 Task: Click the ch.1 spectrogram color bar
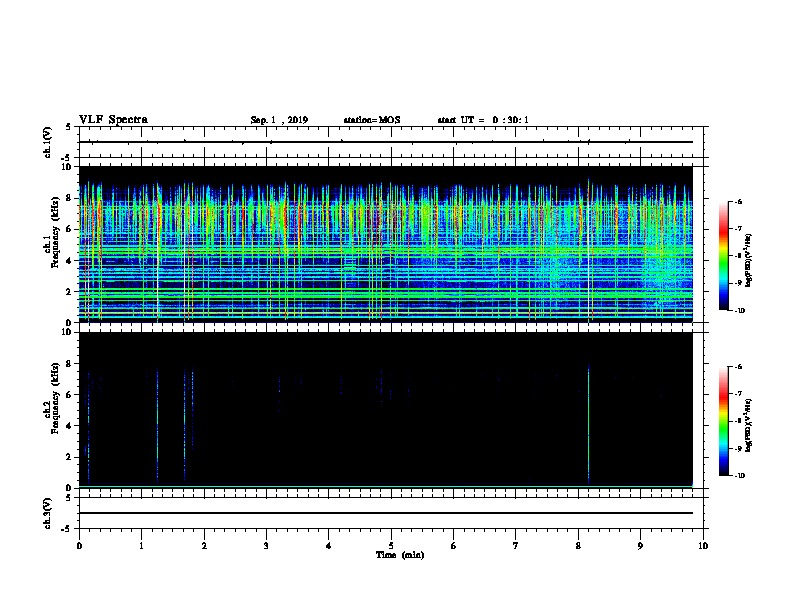coord(723,256)
